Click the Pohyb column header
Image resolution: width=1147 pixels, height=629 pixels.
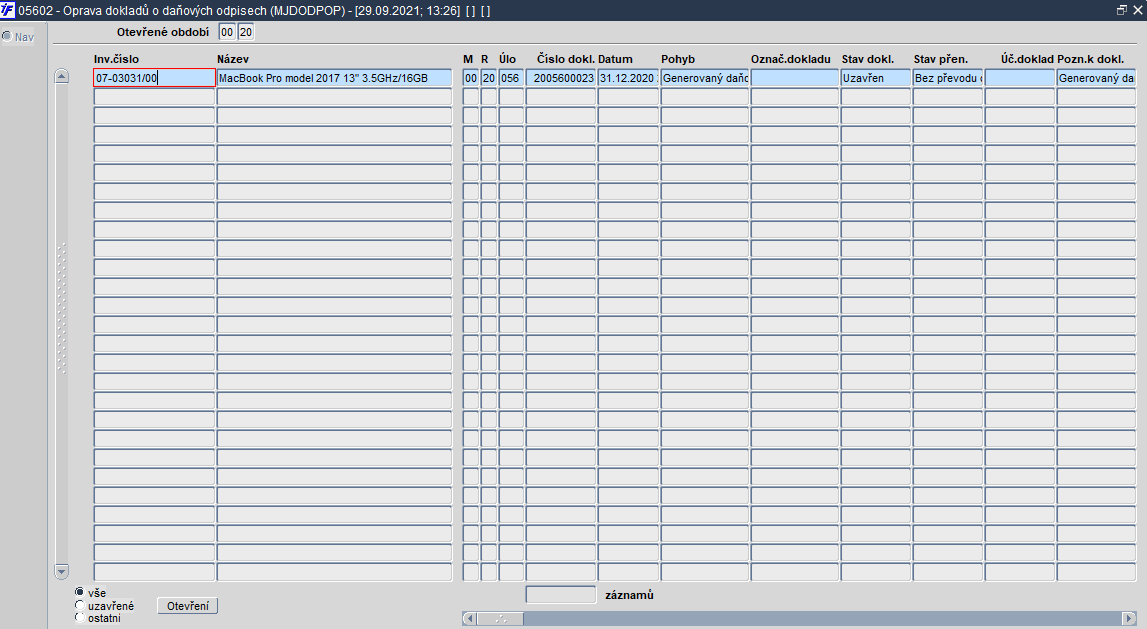678,59
